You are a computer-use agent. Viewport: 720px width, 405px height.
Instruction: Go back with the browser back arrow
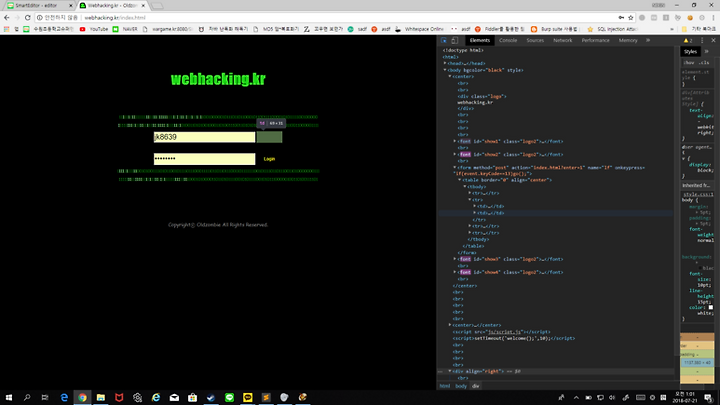point(6,17)
